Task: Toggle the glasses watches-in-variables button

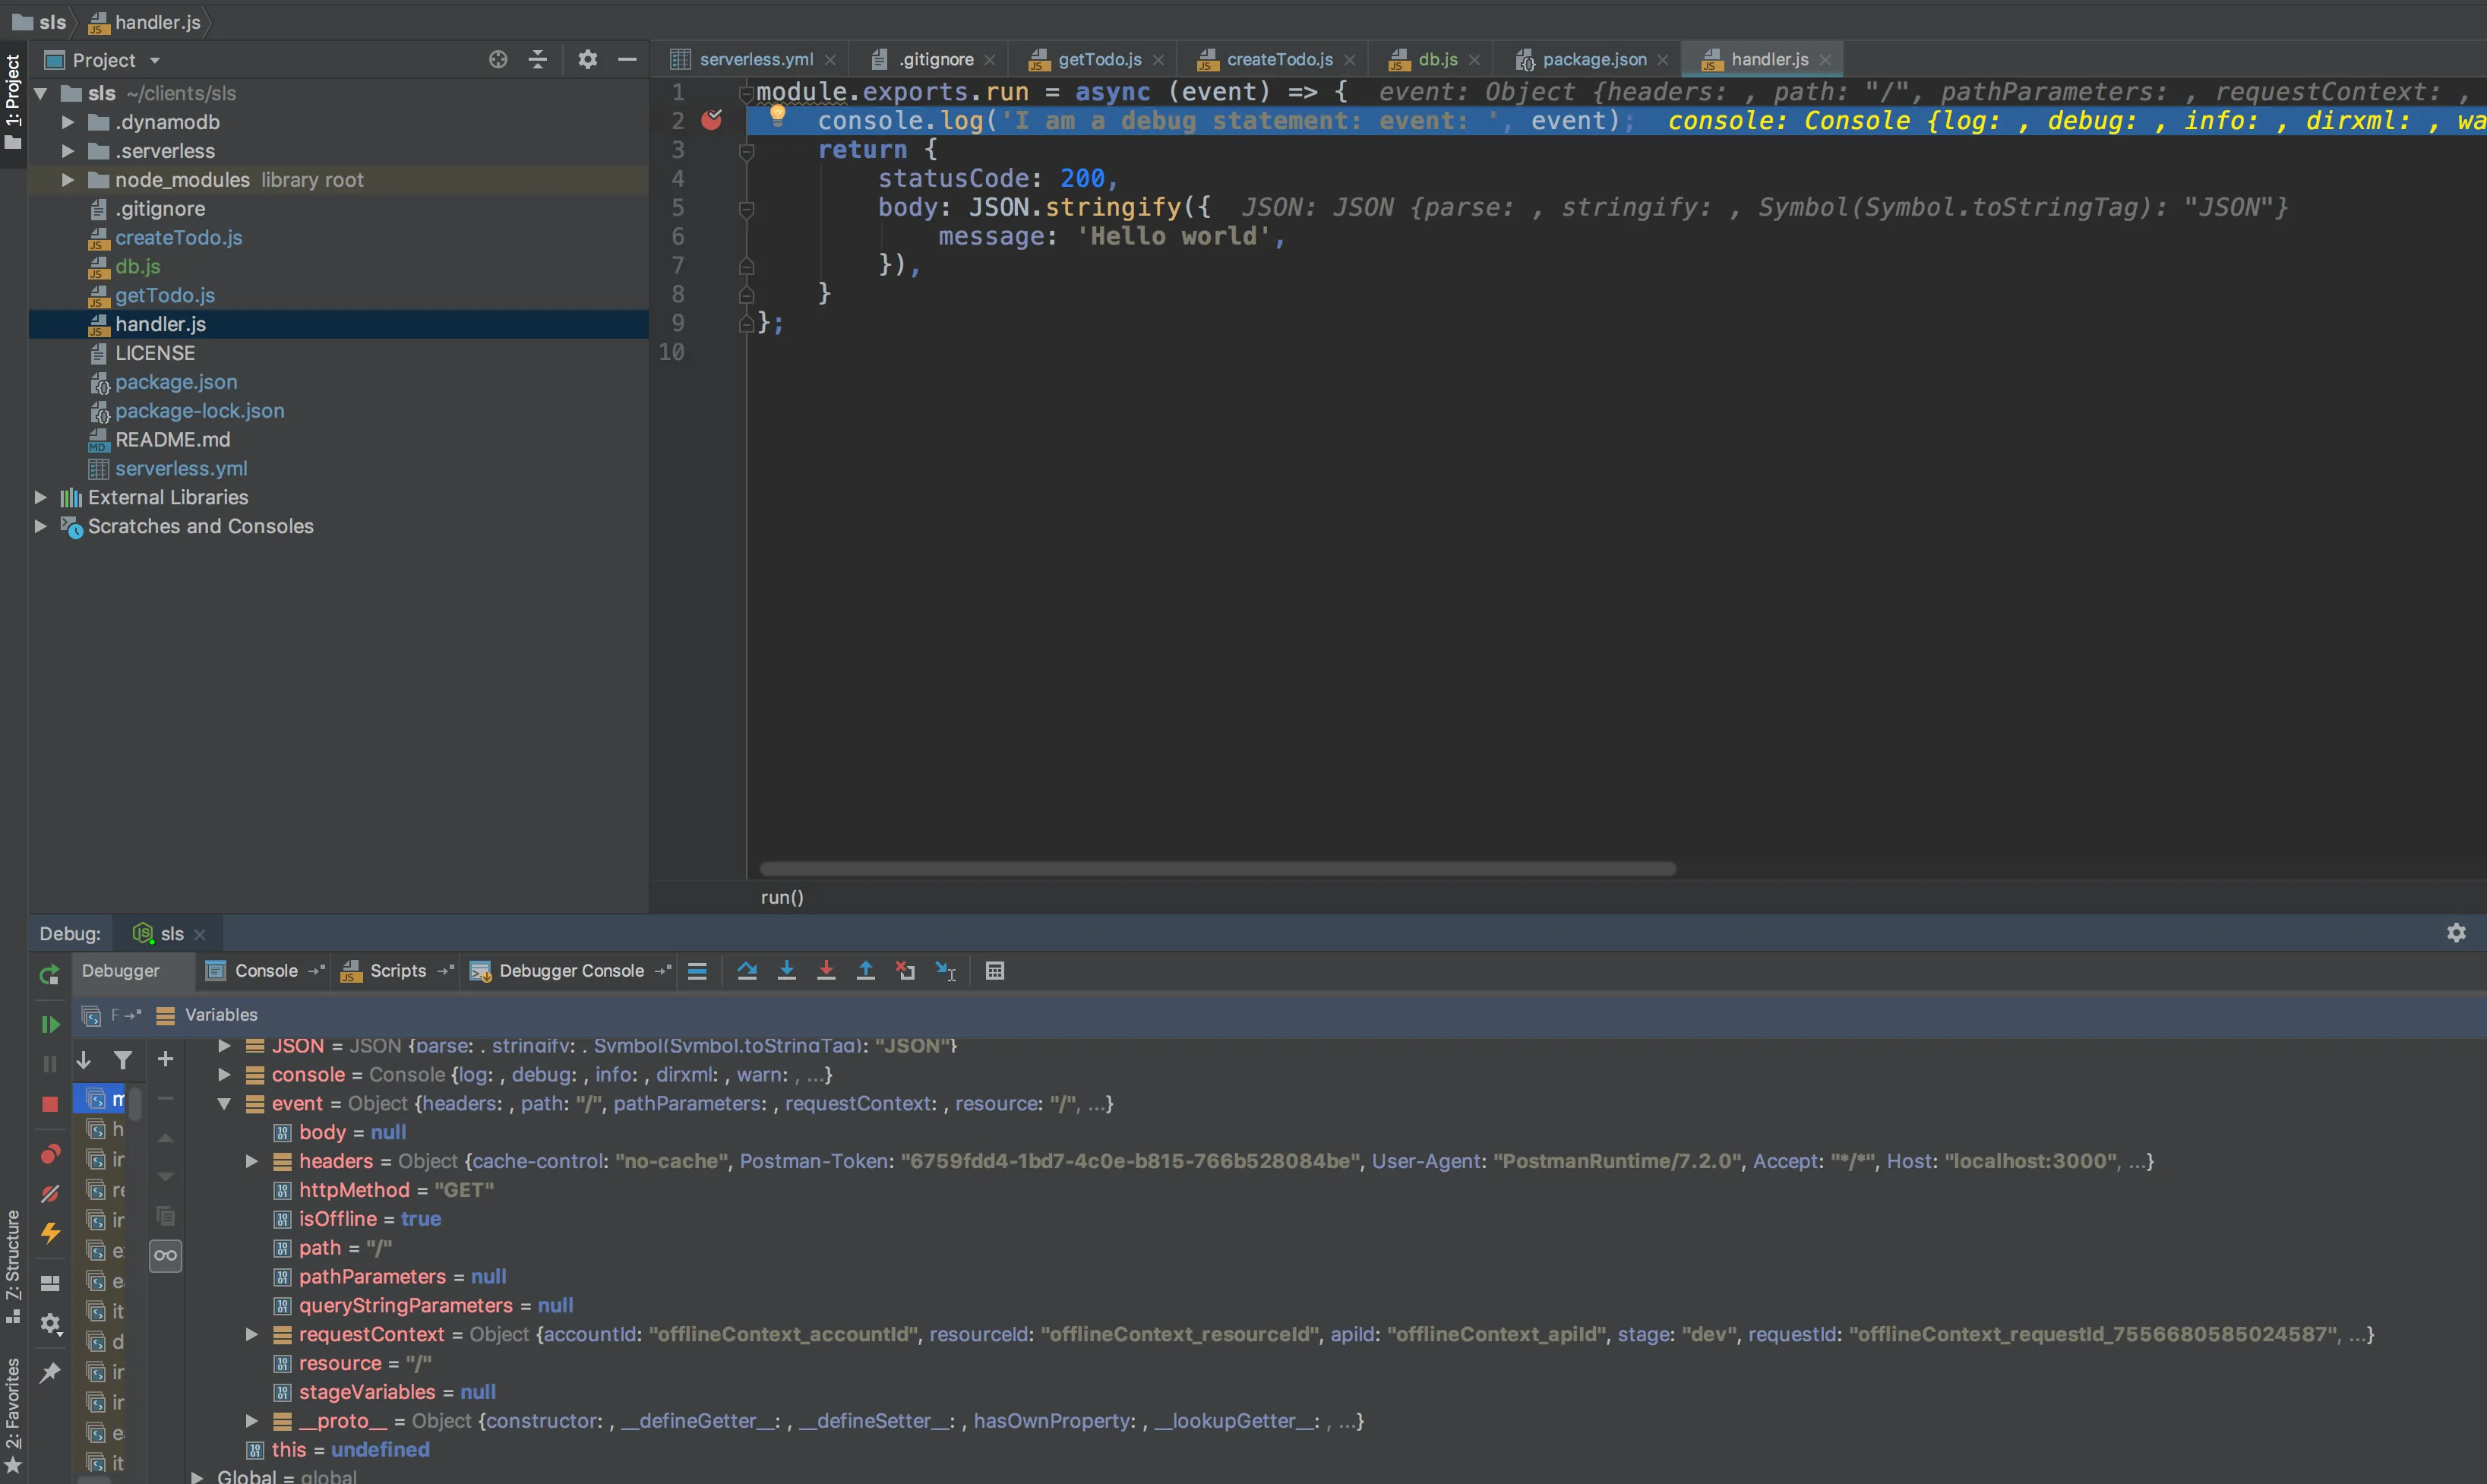Action: click(x=165, y=1255)
